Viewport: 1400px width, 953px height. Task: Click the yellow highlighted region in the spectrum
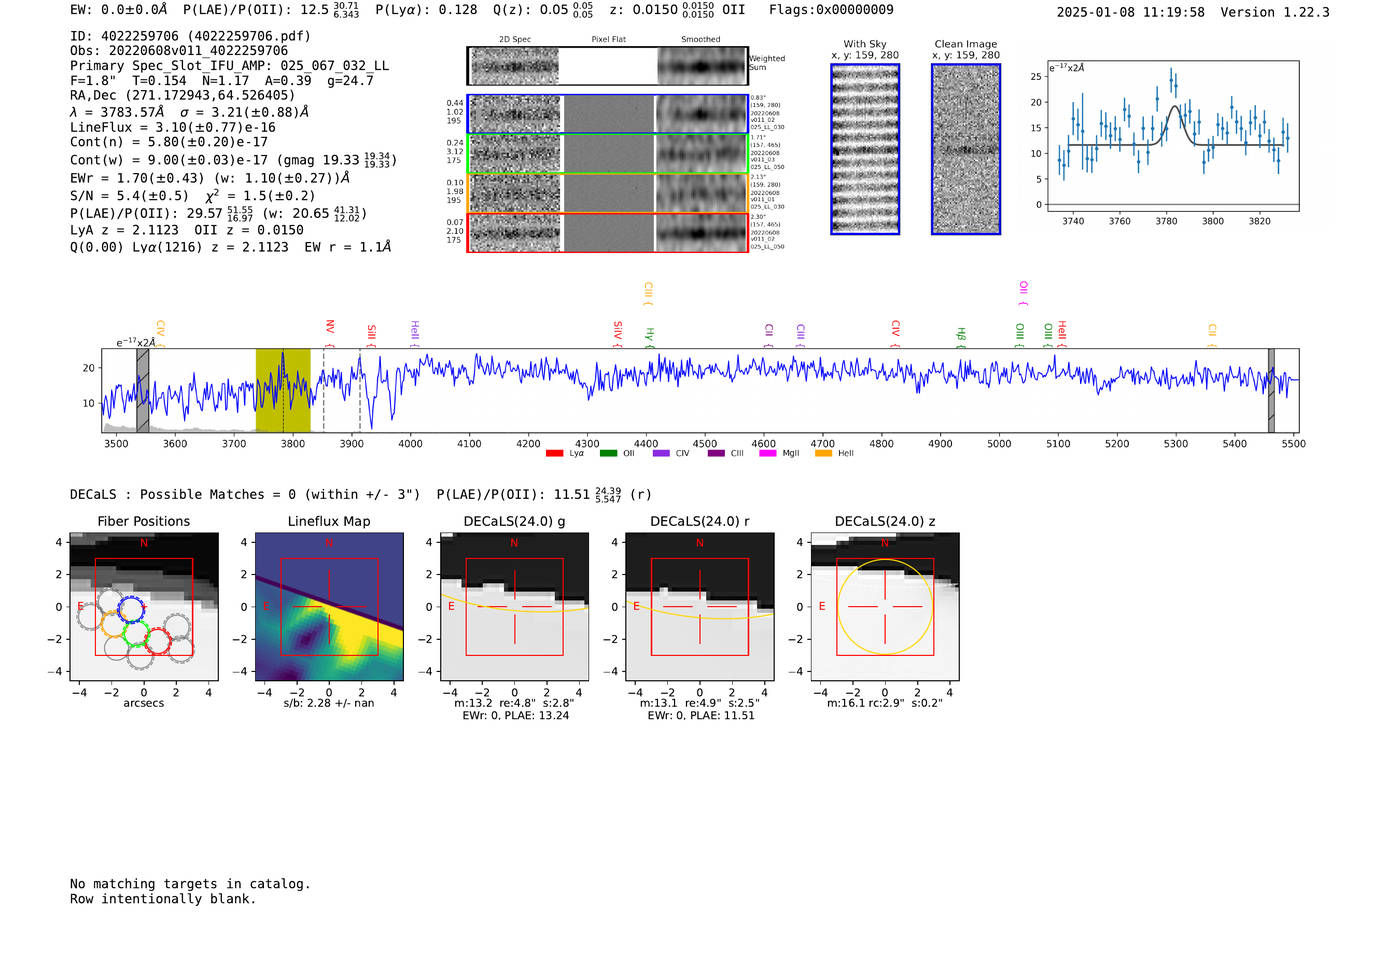click(x=283, y=390)
